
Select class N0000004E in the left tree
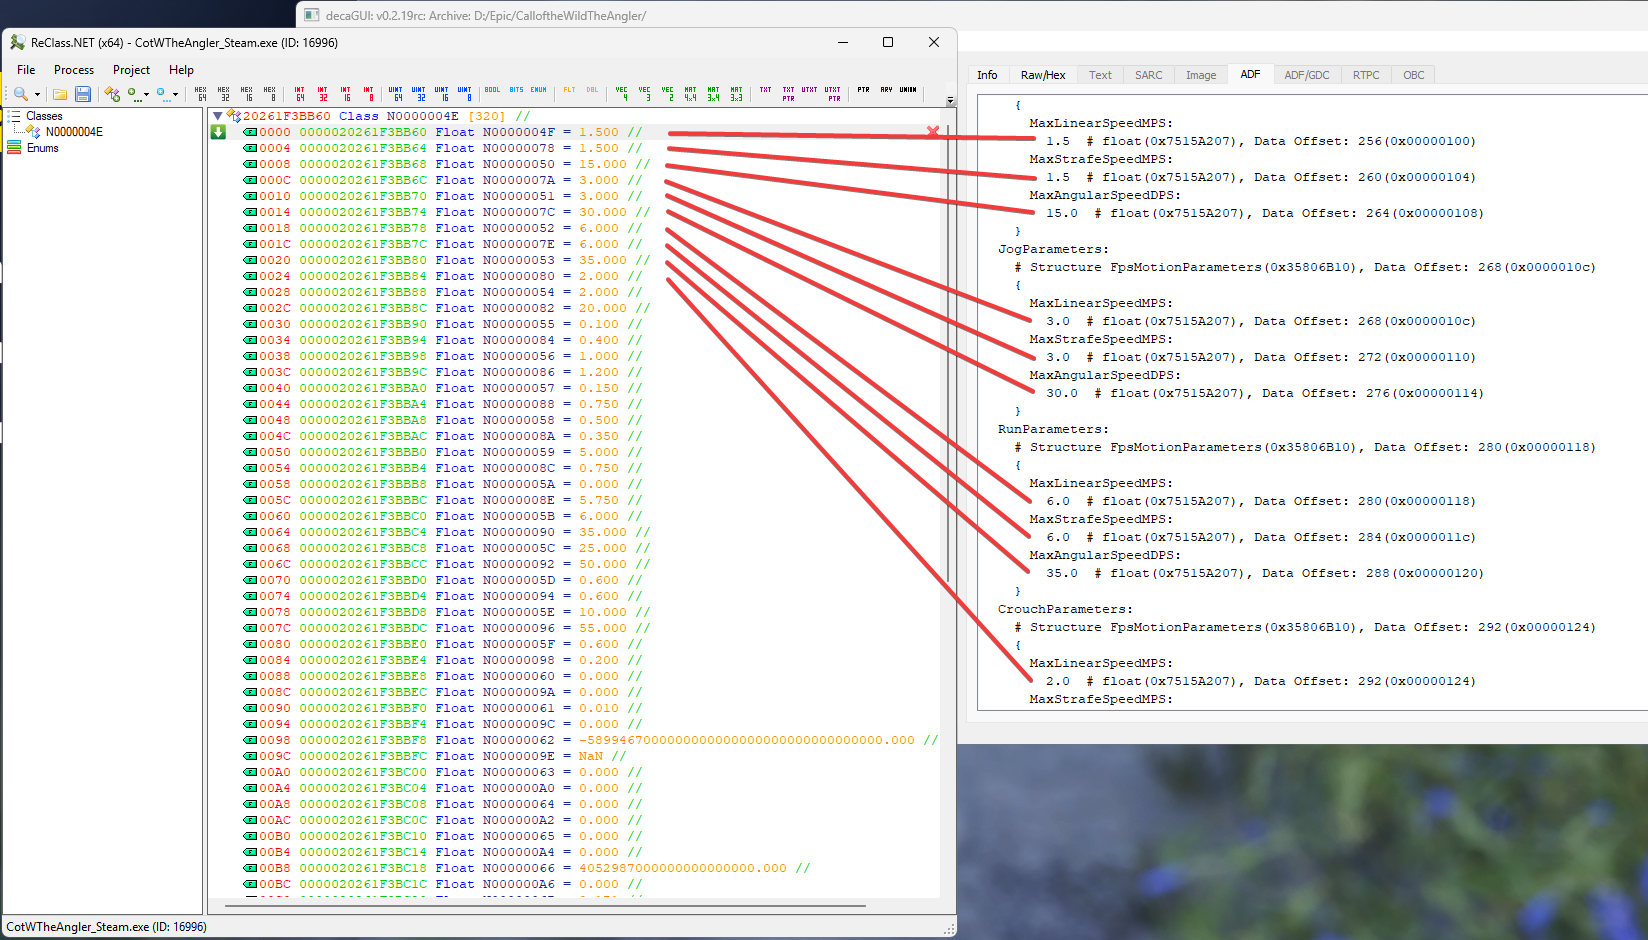(x=74, y=132)
